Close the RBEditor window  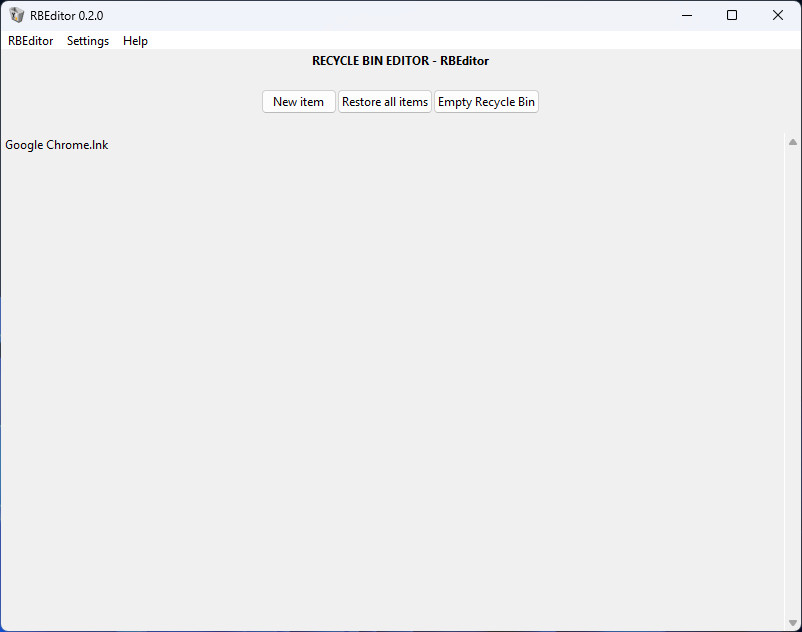click(777, 15)
